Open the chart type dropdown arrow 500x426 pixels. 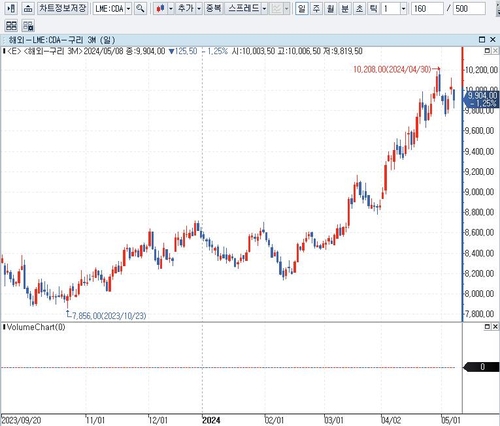pos(171,8)
